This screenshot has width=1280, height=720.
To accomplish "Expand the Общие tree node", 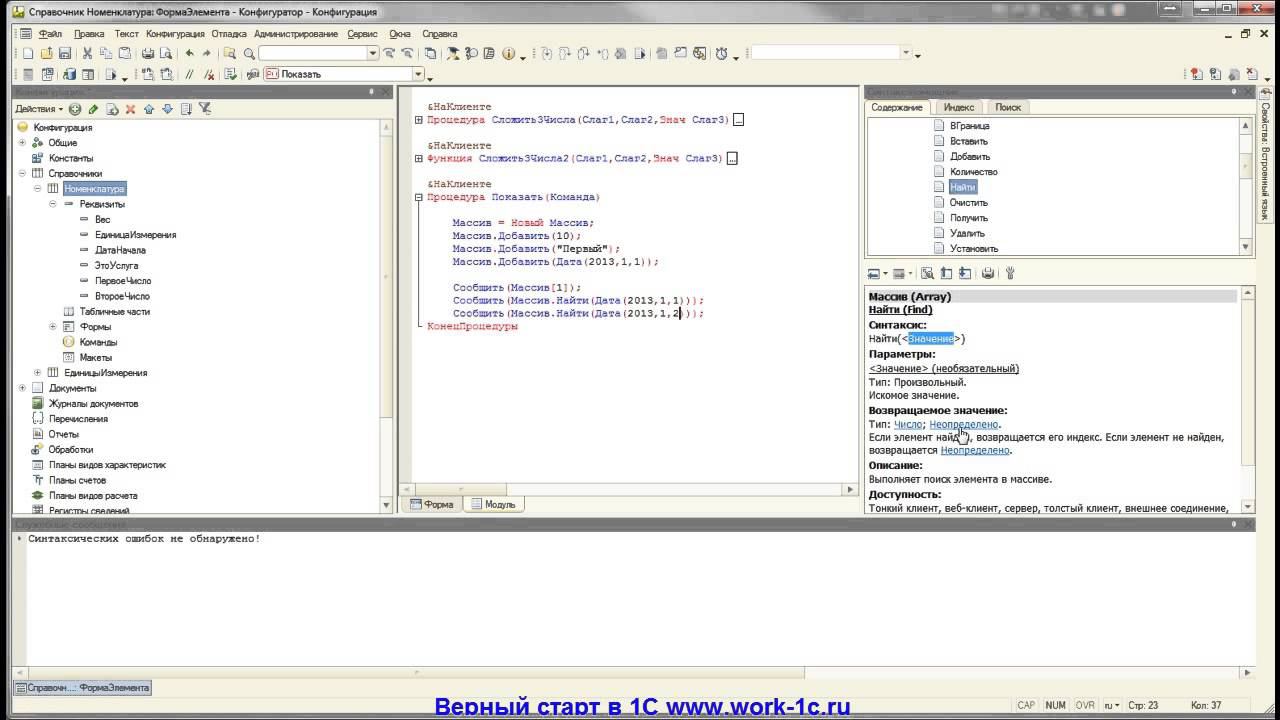I will [23, 143].
